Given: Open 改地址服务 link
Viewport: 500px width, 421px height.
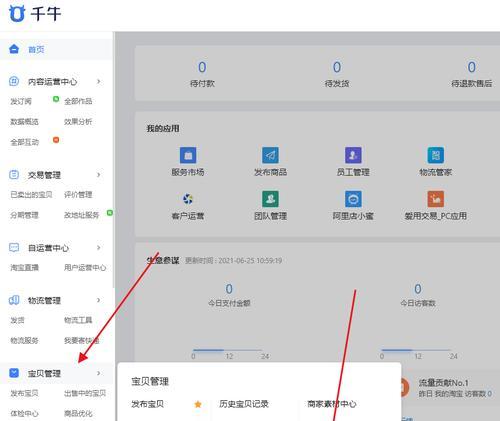Looking at the screenshot, I should (82, 215).
